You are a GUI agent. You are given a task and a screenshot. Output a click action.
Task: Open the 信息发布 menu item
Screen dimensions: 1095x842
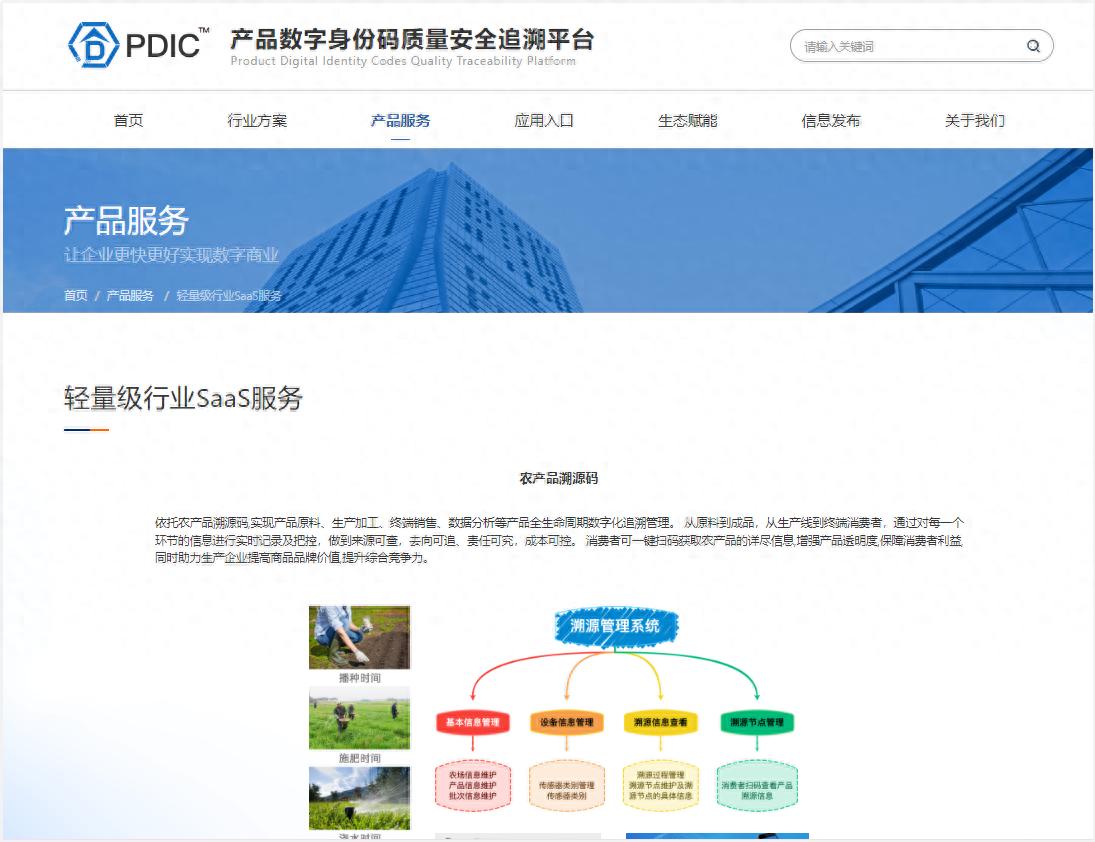click(x=831, y=121)
